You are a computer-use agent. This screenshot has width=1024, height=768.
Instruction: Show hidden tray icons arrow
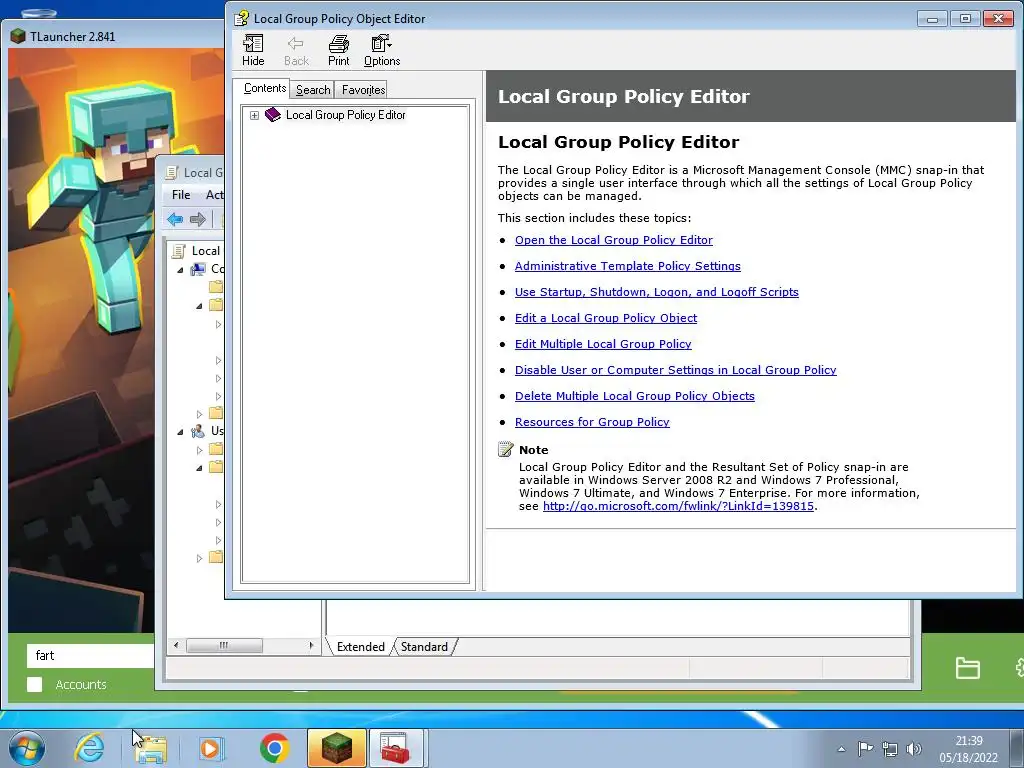tap(841, 750)
